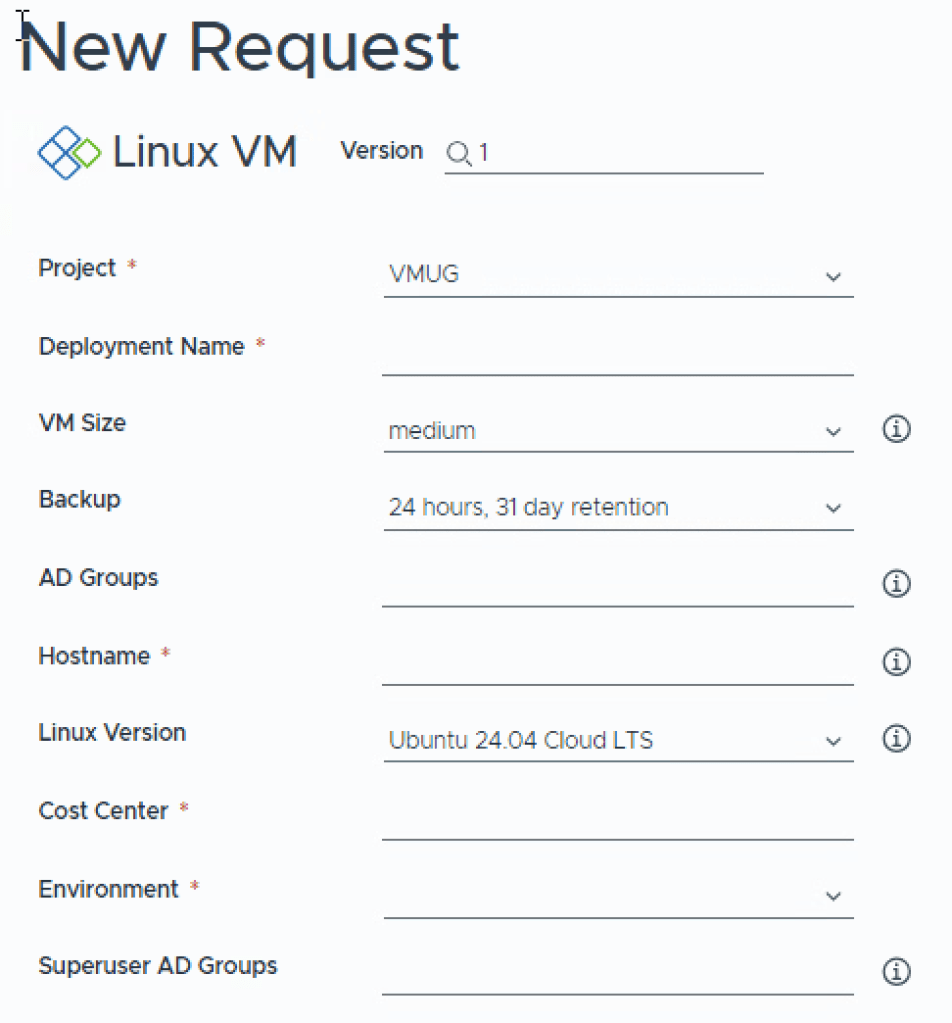Screen dimensions: 952x1023
Task: Click the New Request page heading
Action: tap(240, 46)
